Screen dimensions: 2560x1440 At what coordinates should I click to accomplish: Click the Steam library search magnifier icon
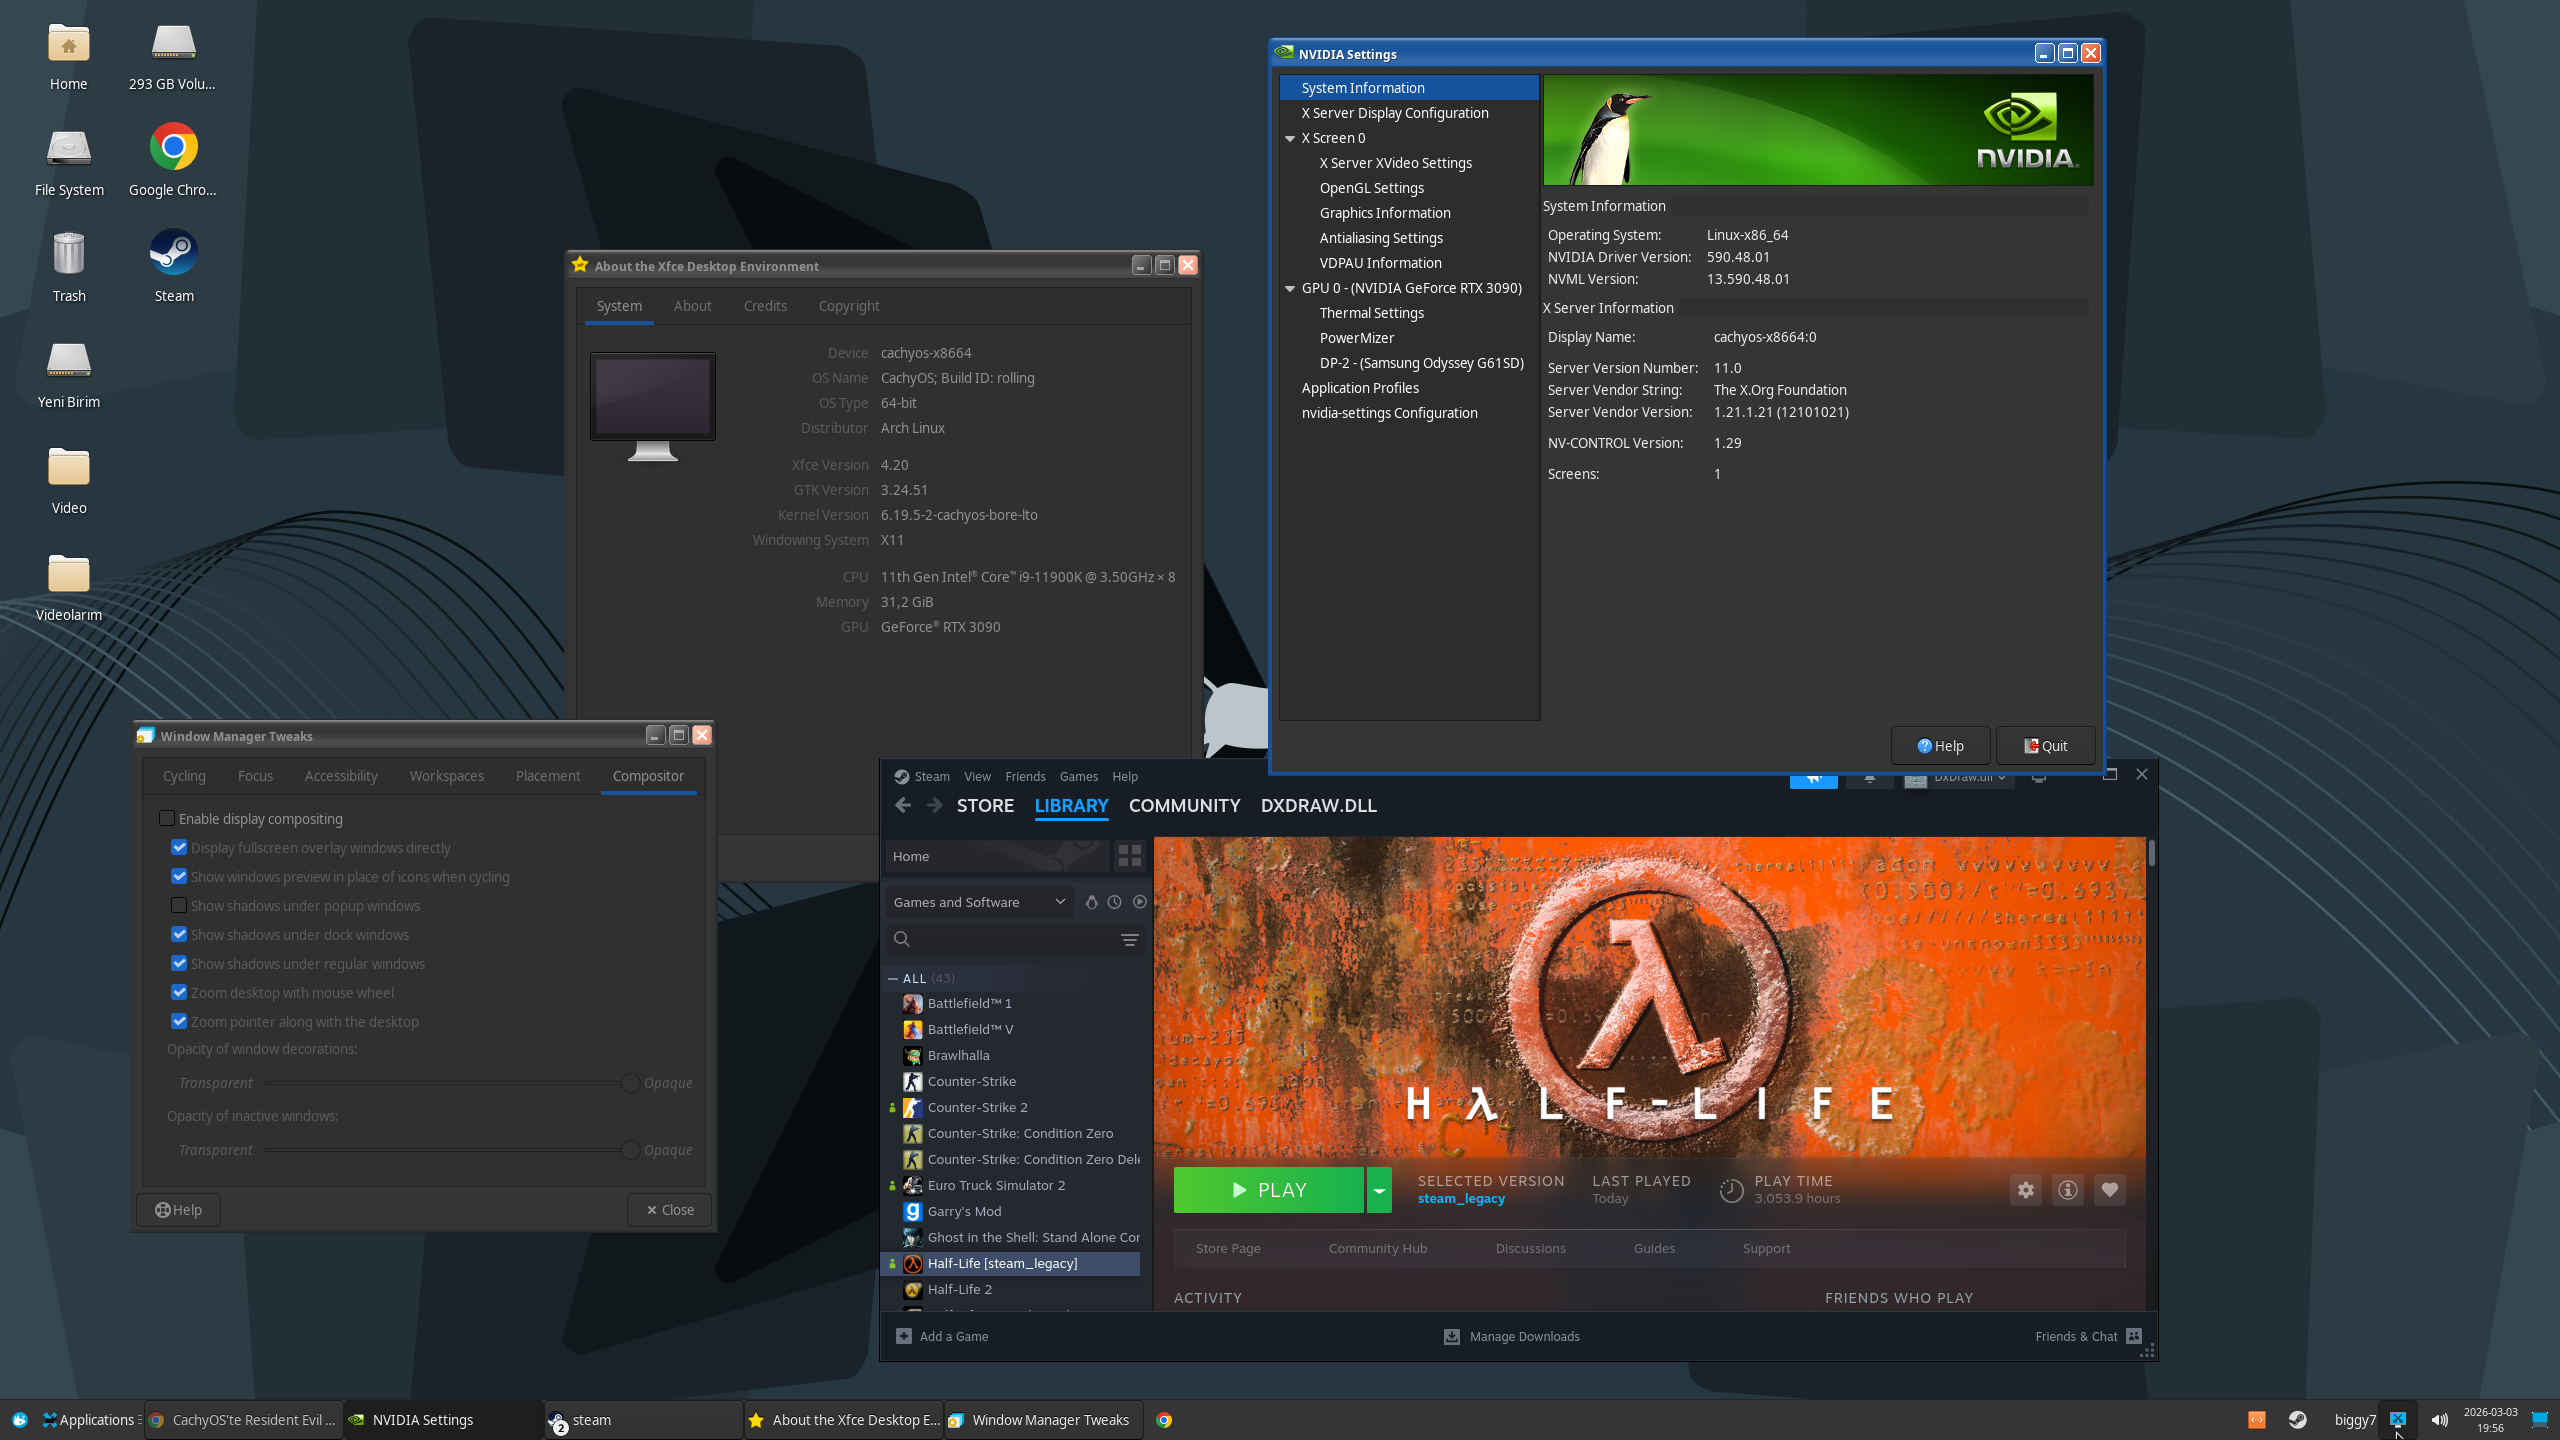902,939
